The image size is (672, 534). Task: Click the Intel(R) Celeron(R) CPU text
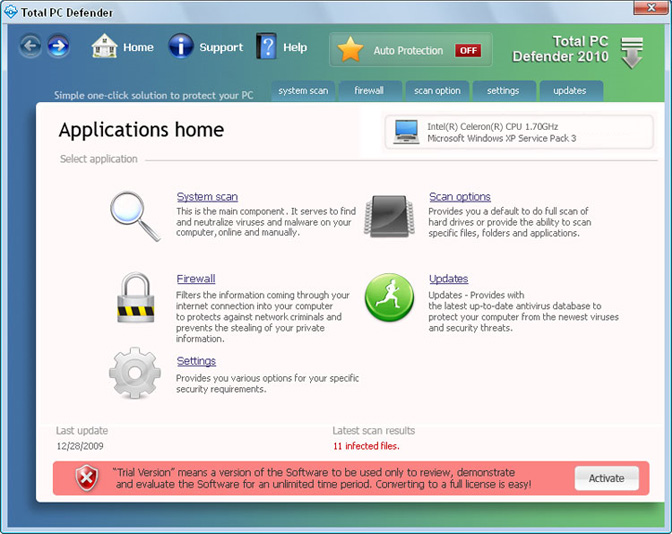tap(492, 126)
